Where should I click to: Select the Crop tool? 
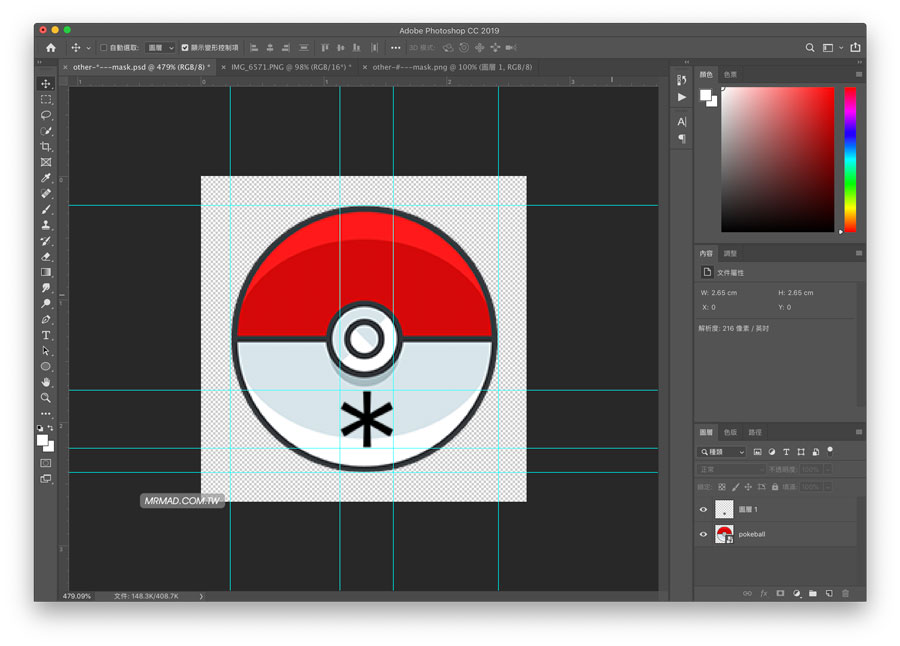[46, 147]
